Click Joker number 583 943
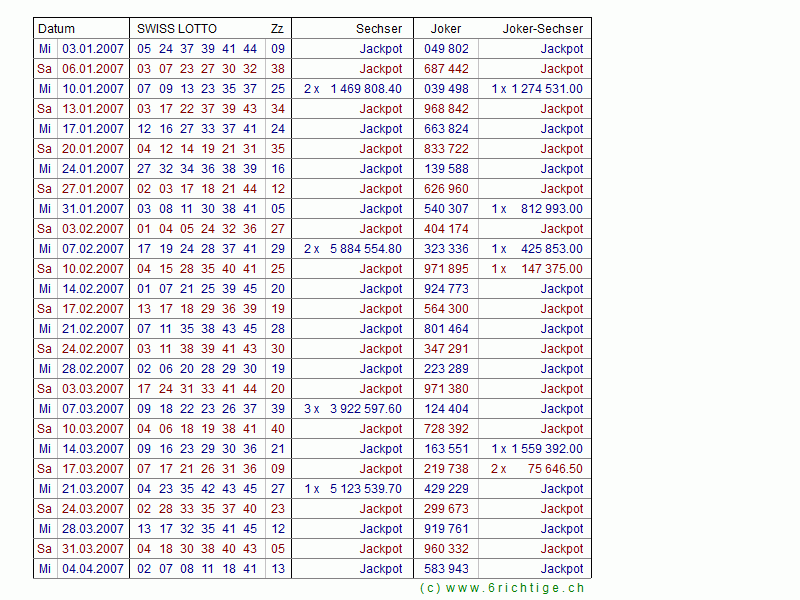 point(446,569)
